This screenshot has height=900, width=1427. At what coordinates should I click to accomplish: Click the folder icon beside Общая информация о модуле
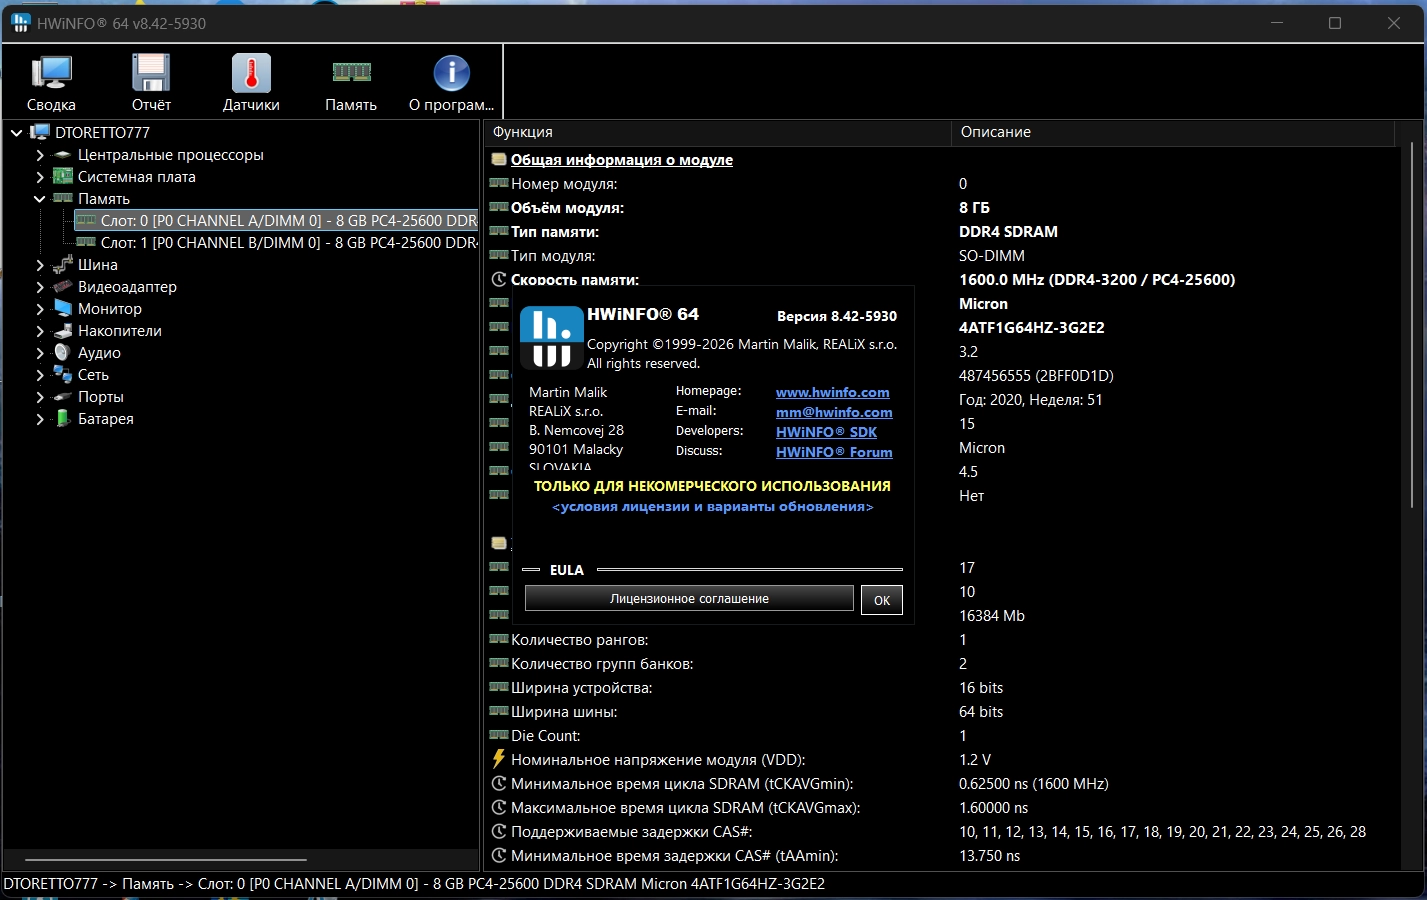(x=499, y=160)
